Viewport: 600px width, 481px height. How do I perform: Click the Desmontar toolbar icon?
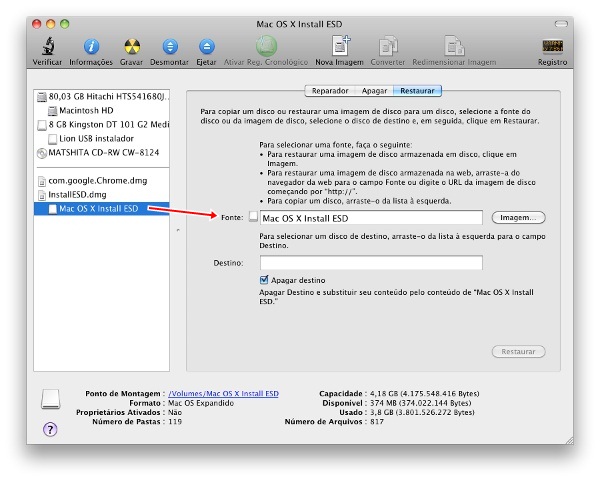(x=170, y=47)
